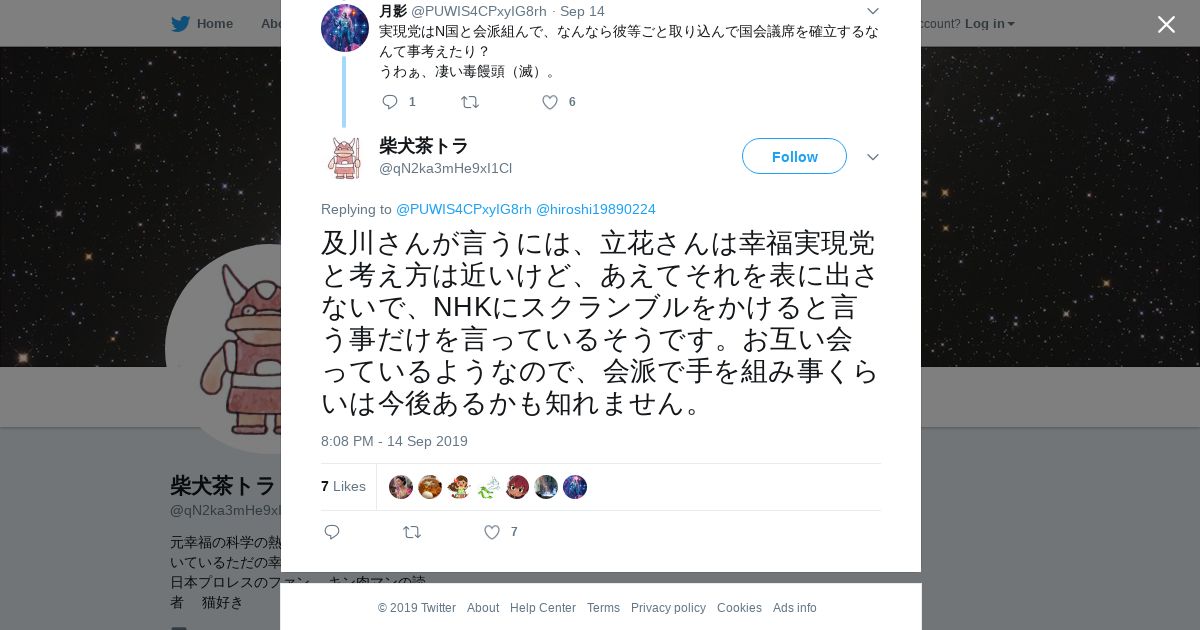The image size is (1200, 630).
Task: Open first liker's avatar in likes row
Action: coord(401,487)
